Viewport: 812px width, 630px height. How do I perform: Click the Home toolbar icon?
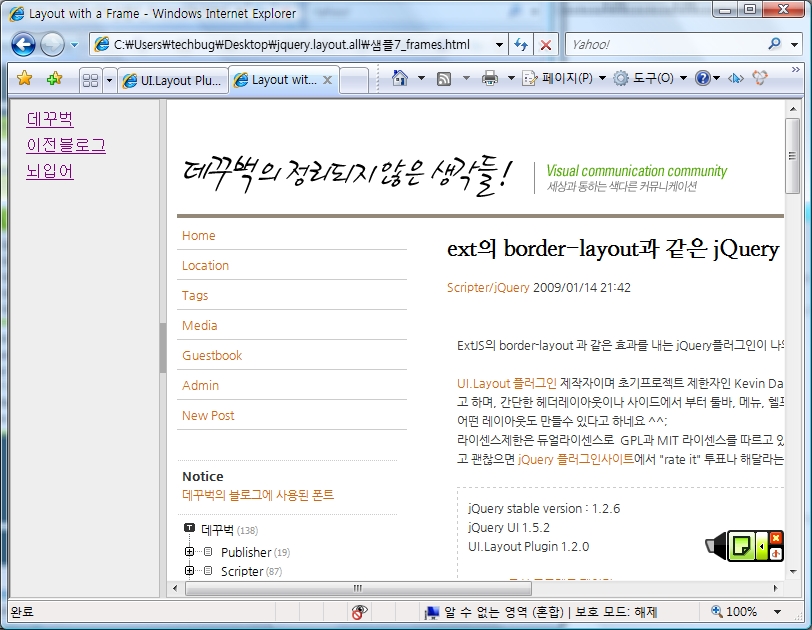tap(399, 78)
